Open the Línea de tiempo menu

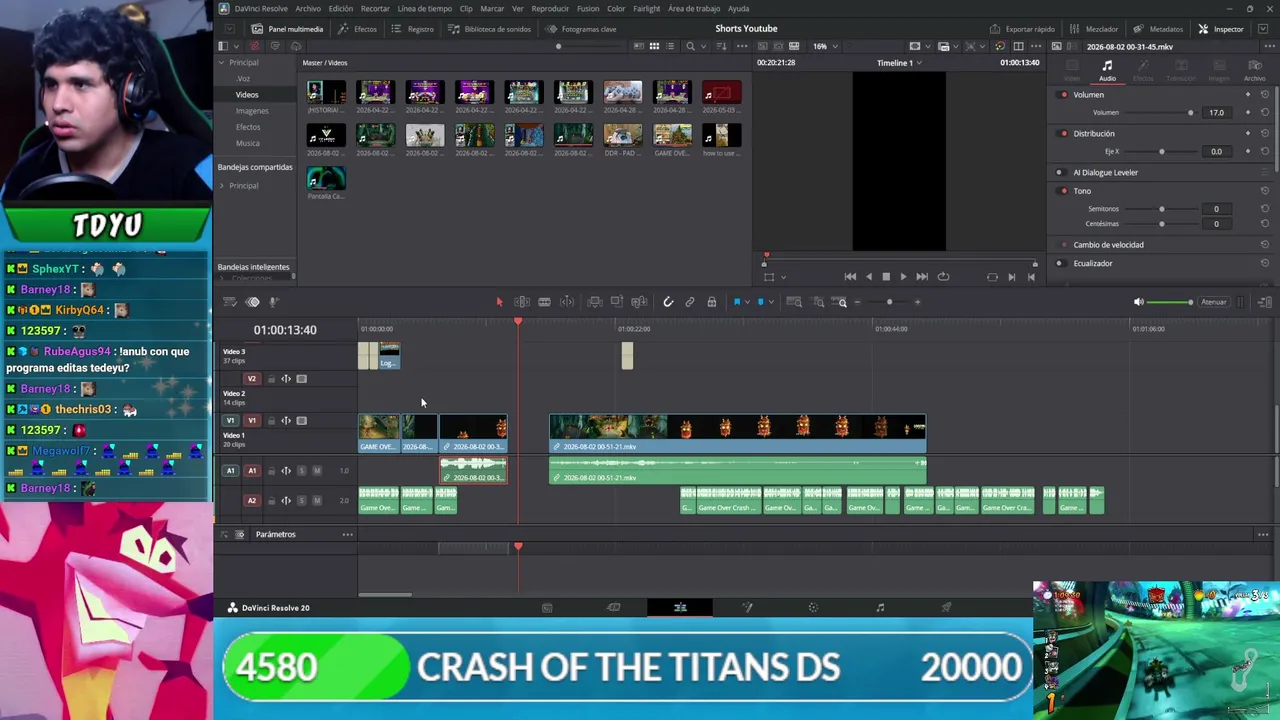click(425, 9)
